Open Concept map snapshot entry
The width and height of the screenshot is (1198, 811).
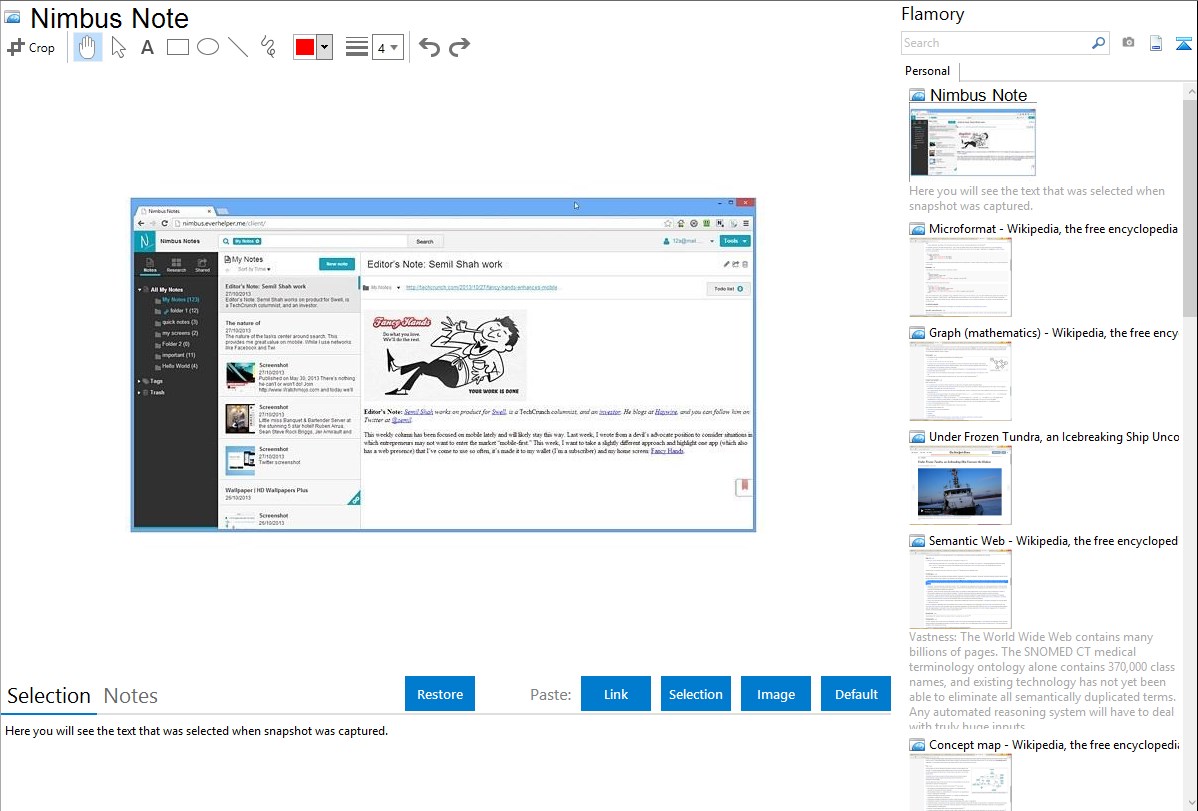coord(1053,744)
